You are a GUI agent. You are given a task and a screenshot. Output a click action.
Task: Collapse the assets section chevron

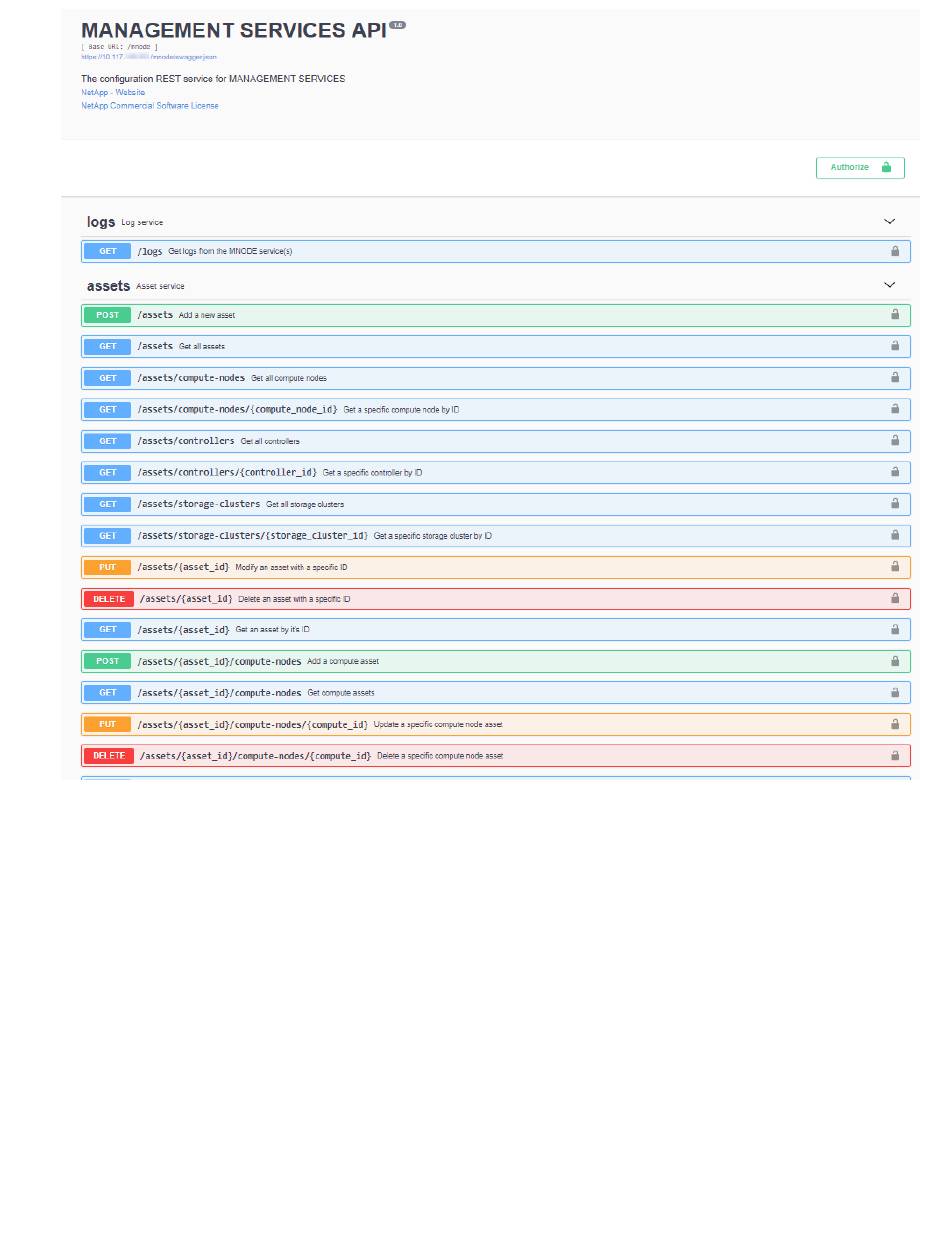tap(889, 285)
